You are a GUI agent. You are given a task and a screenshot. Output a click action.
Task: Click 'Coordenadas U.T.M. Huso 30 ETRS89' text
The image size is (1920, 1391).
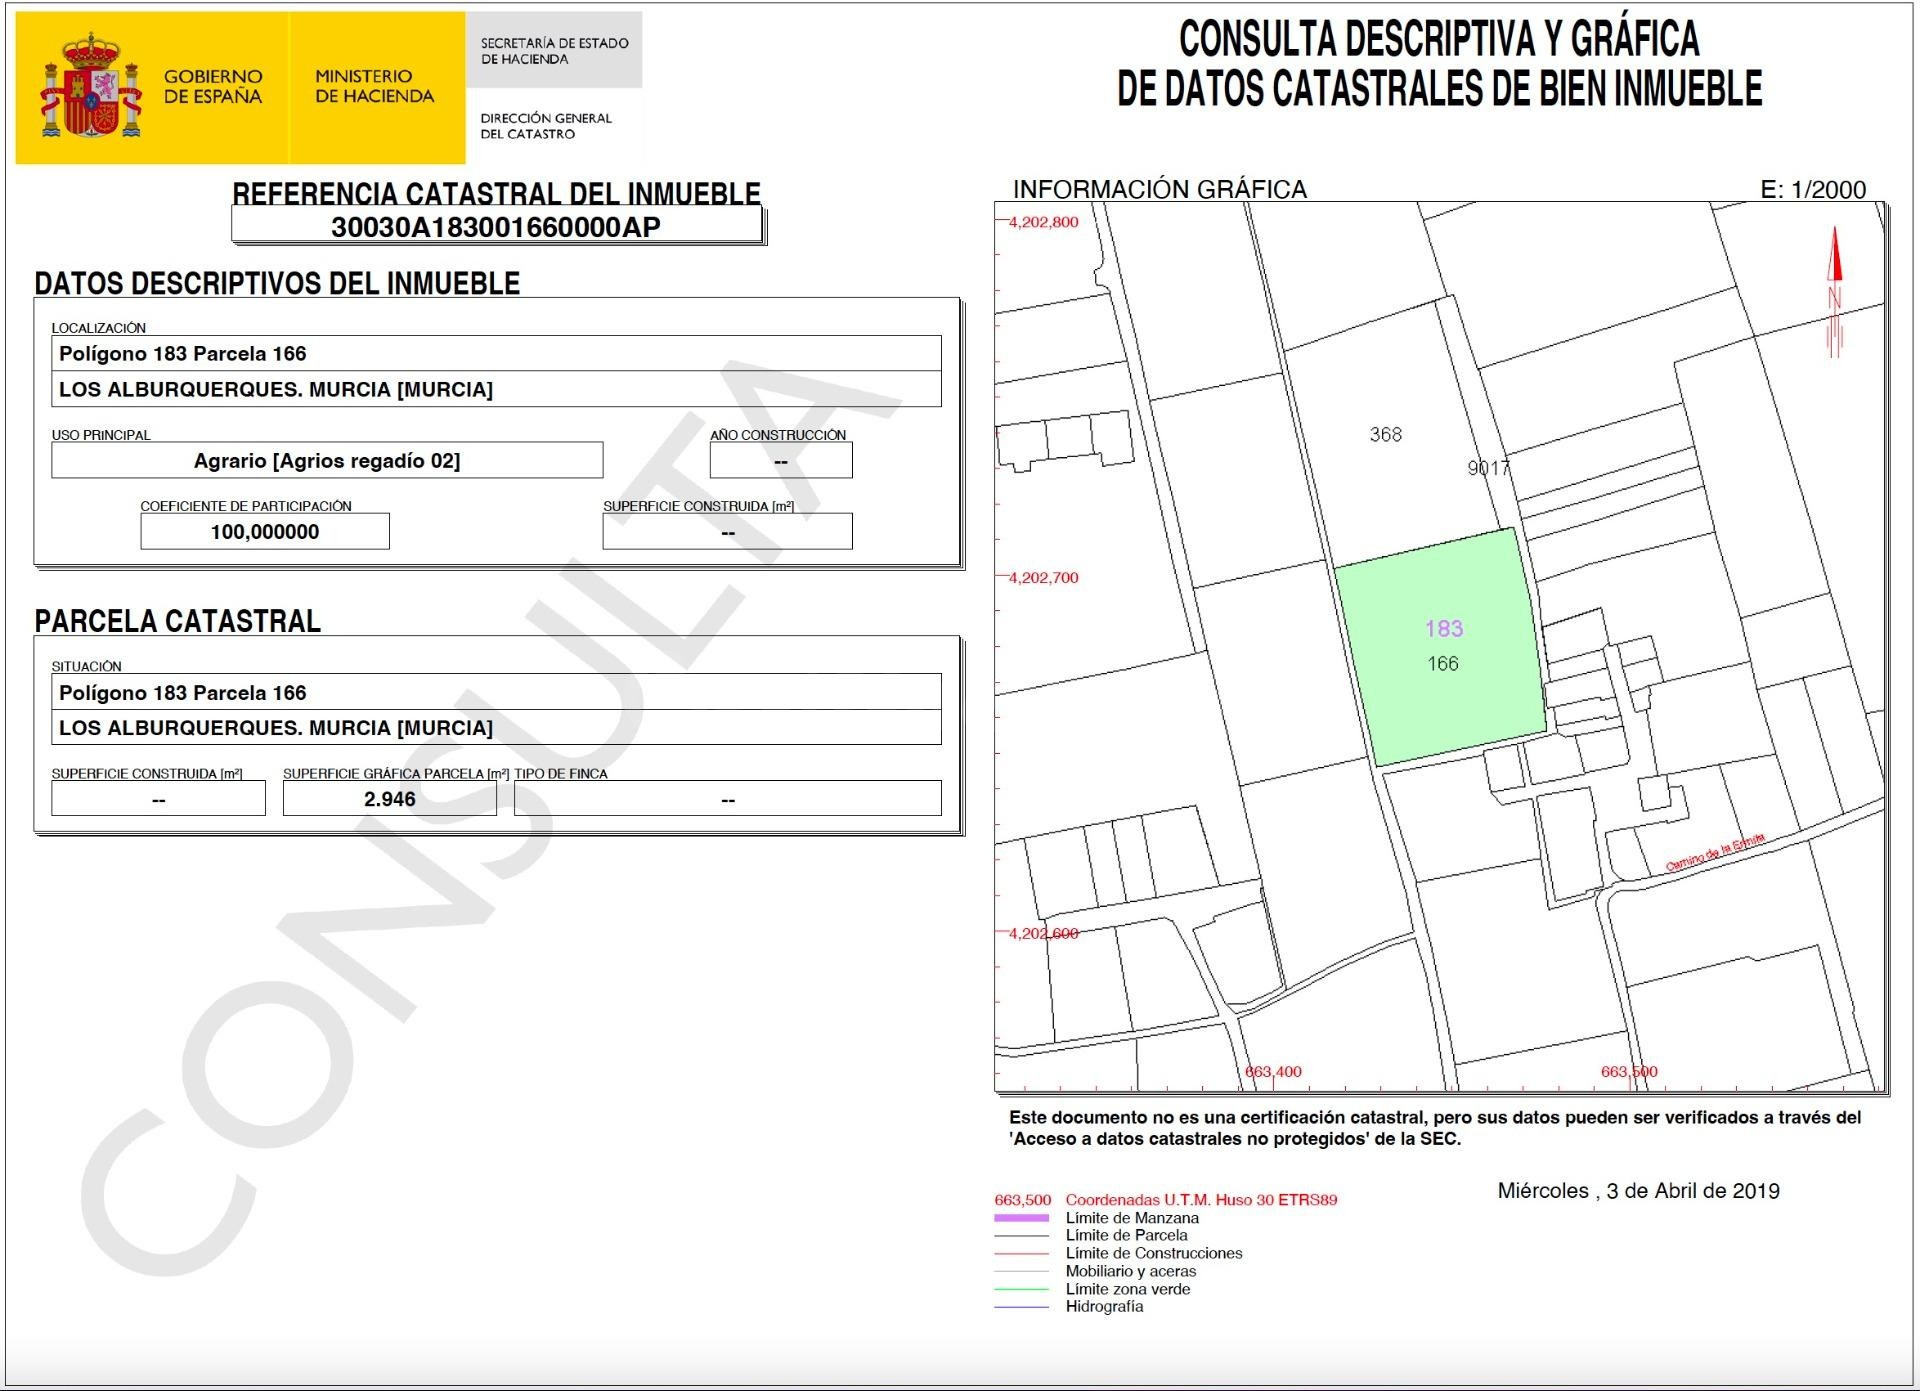tap(1201, 1200)
